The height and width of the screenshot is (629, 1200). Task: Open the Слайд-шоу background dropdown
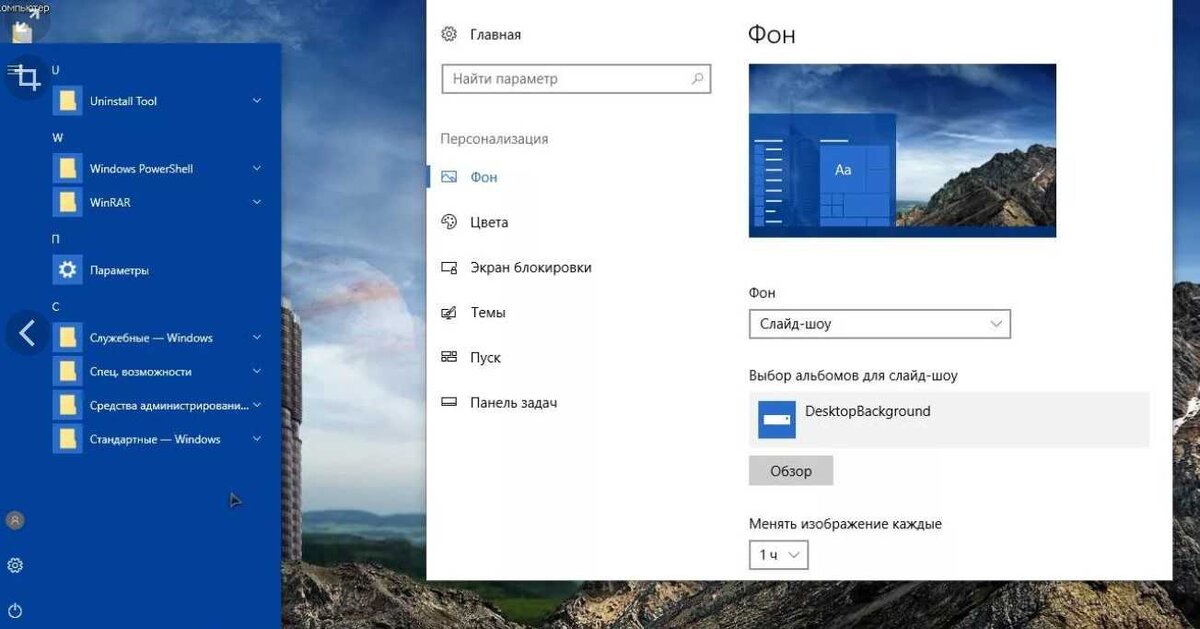(880, 324)
